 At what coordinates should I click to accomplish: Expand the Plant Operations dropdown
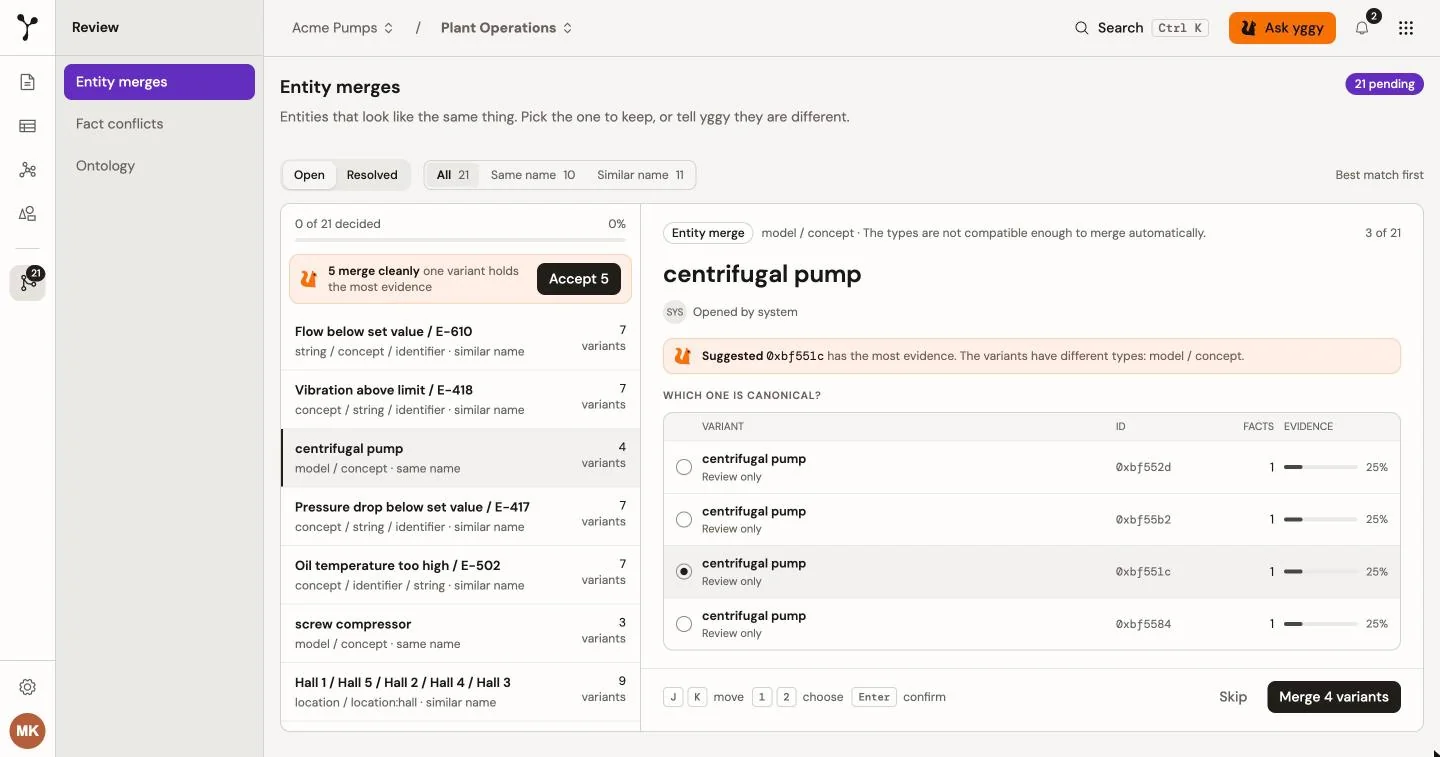click(x=507, y=28)
